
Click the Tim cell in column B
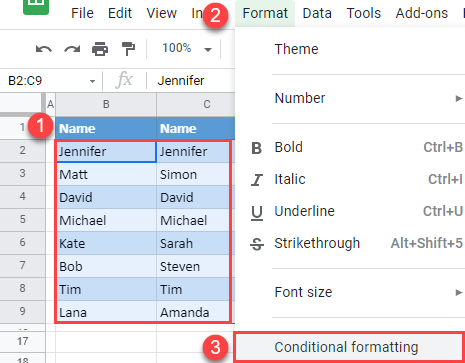106,289
